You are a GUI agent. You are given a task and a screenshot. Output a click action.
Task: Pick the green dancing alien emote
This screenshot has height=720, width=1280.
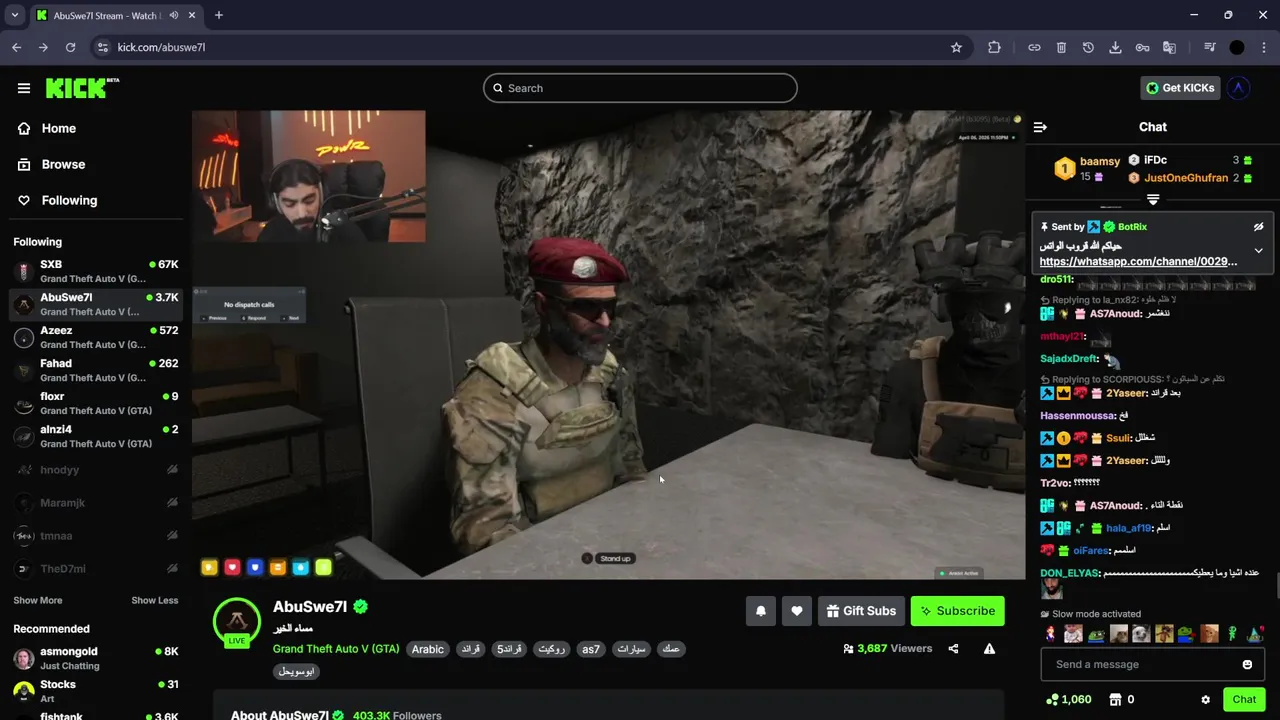tap(1232, 634)
